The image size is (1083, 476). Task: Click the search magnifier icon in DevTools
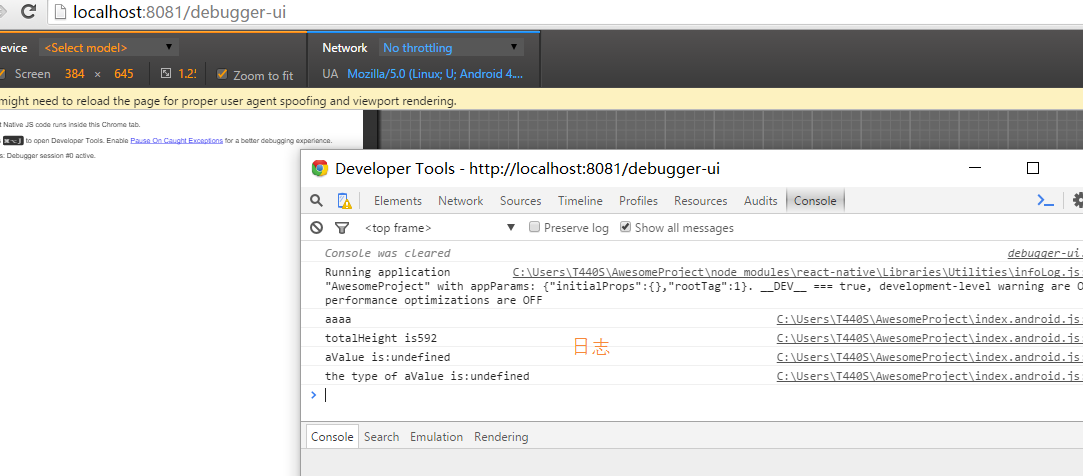click(316, 201)
